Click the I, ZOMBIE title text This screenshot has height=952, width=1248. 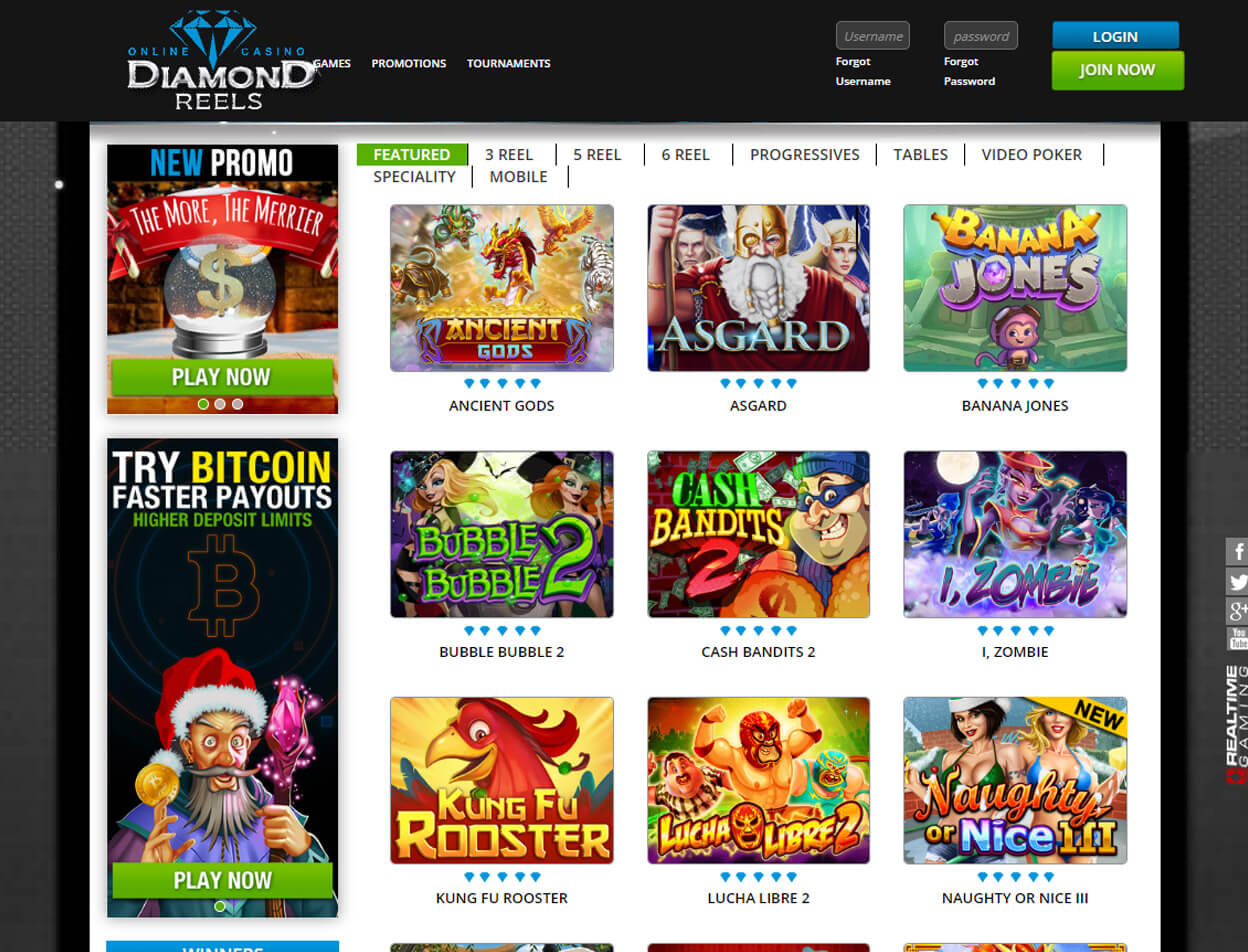(1015, 652)
